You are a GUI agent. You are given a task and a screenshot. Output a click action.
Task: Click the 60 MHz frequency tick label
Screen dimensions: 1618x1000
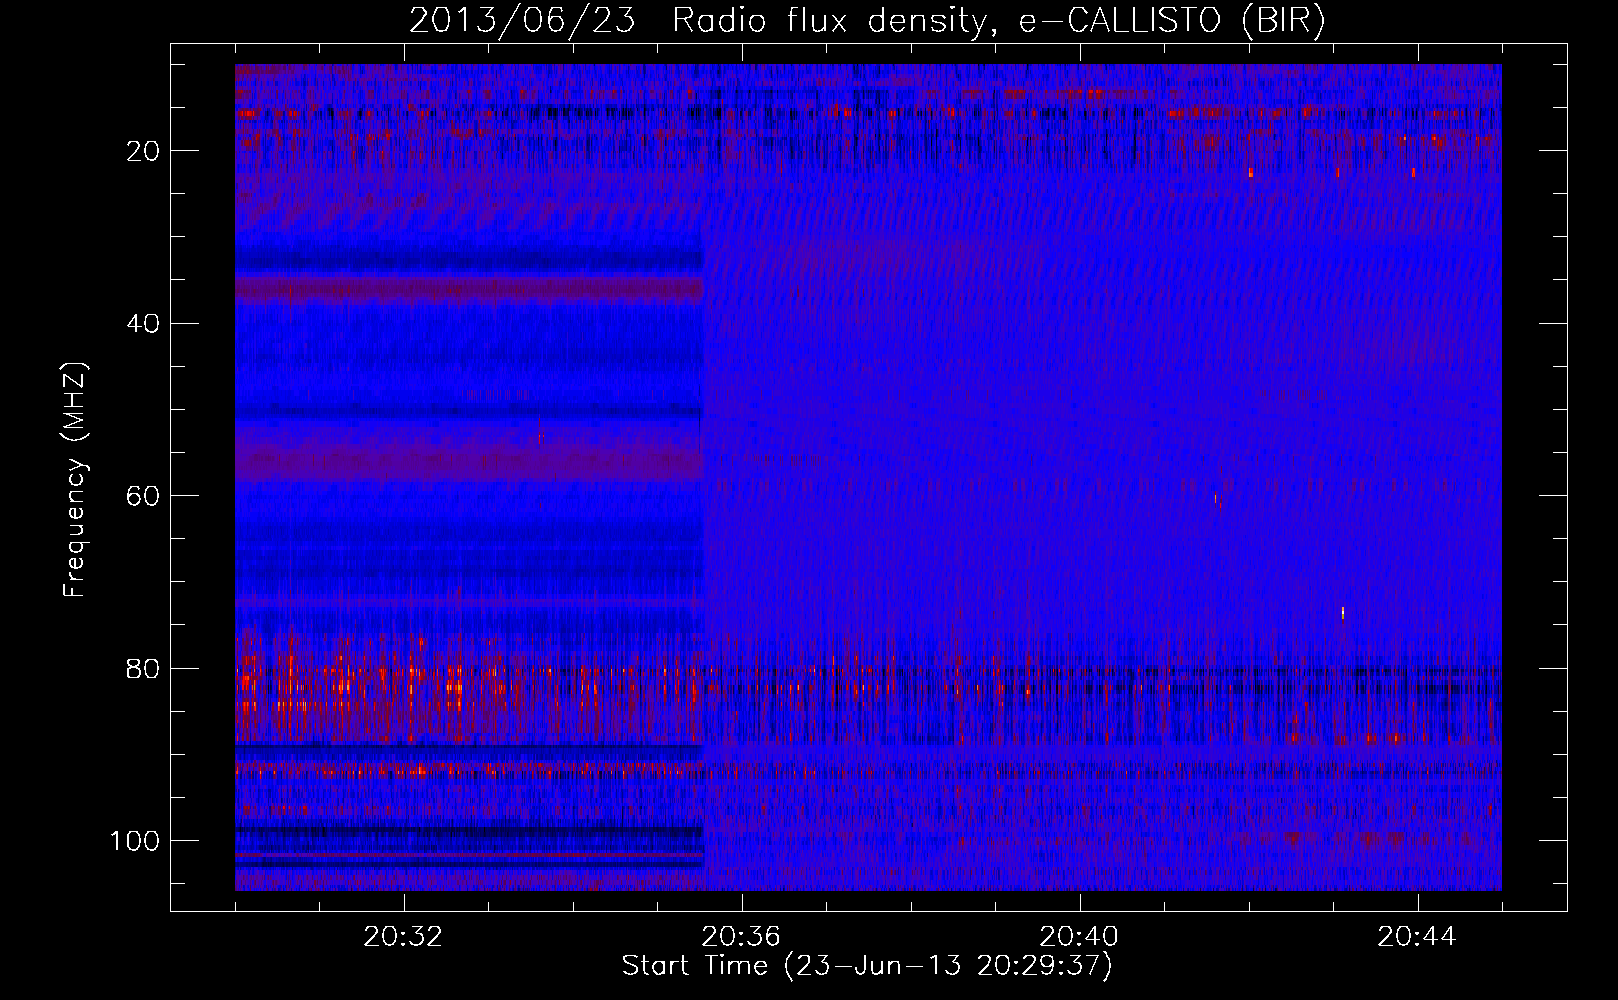coord(142,496)
